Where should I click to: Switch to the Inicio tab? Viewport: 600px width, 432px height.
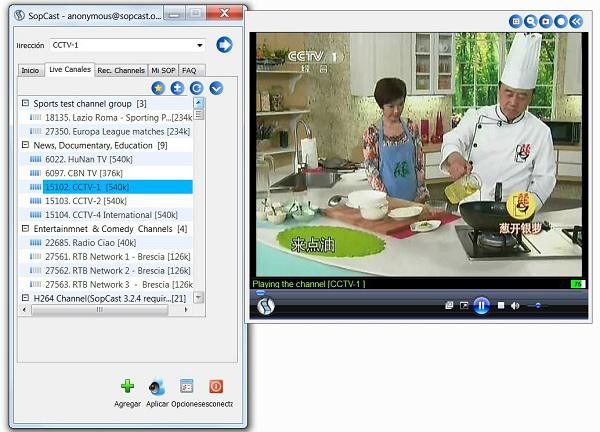pos(30,70)
